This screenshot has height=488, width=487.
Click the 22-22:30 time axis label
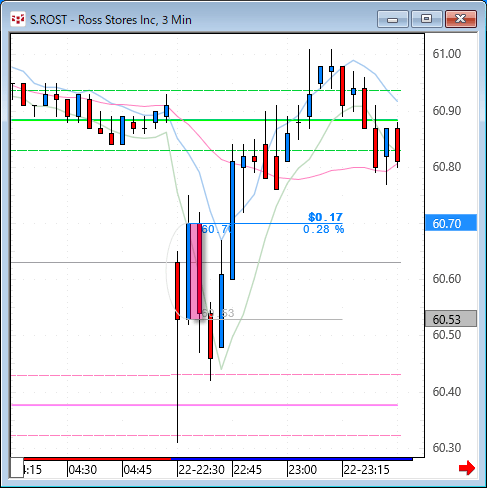tap(201, 469)
